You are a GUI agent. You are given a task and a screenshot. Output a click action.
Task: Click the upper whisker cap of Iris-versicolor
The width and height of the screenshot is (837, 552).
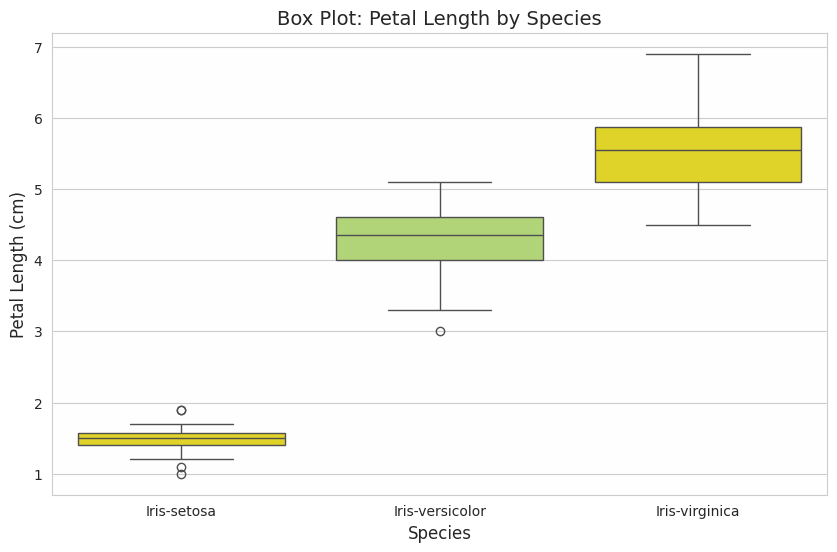click(440, 182)
